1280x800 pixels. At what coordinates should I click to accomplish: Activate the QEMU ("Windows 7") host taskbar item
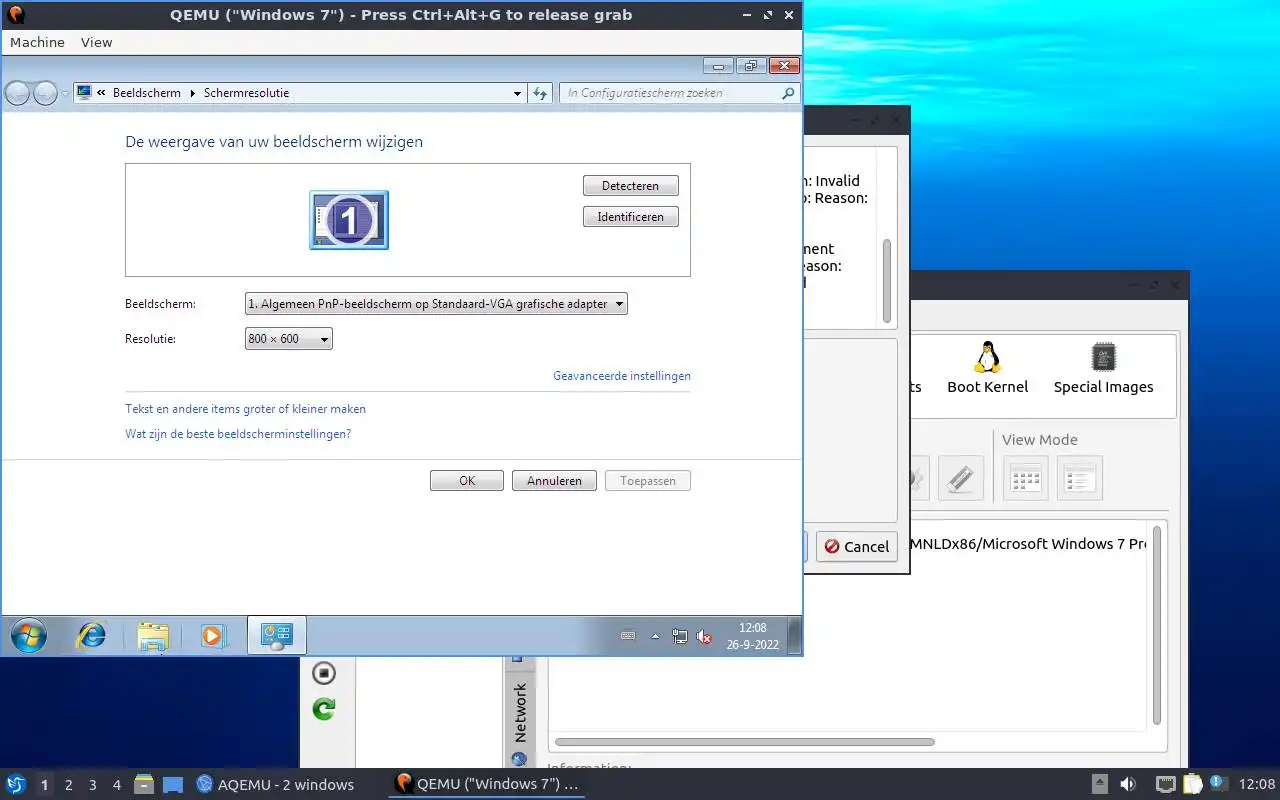tap(487, 784)
